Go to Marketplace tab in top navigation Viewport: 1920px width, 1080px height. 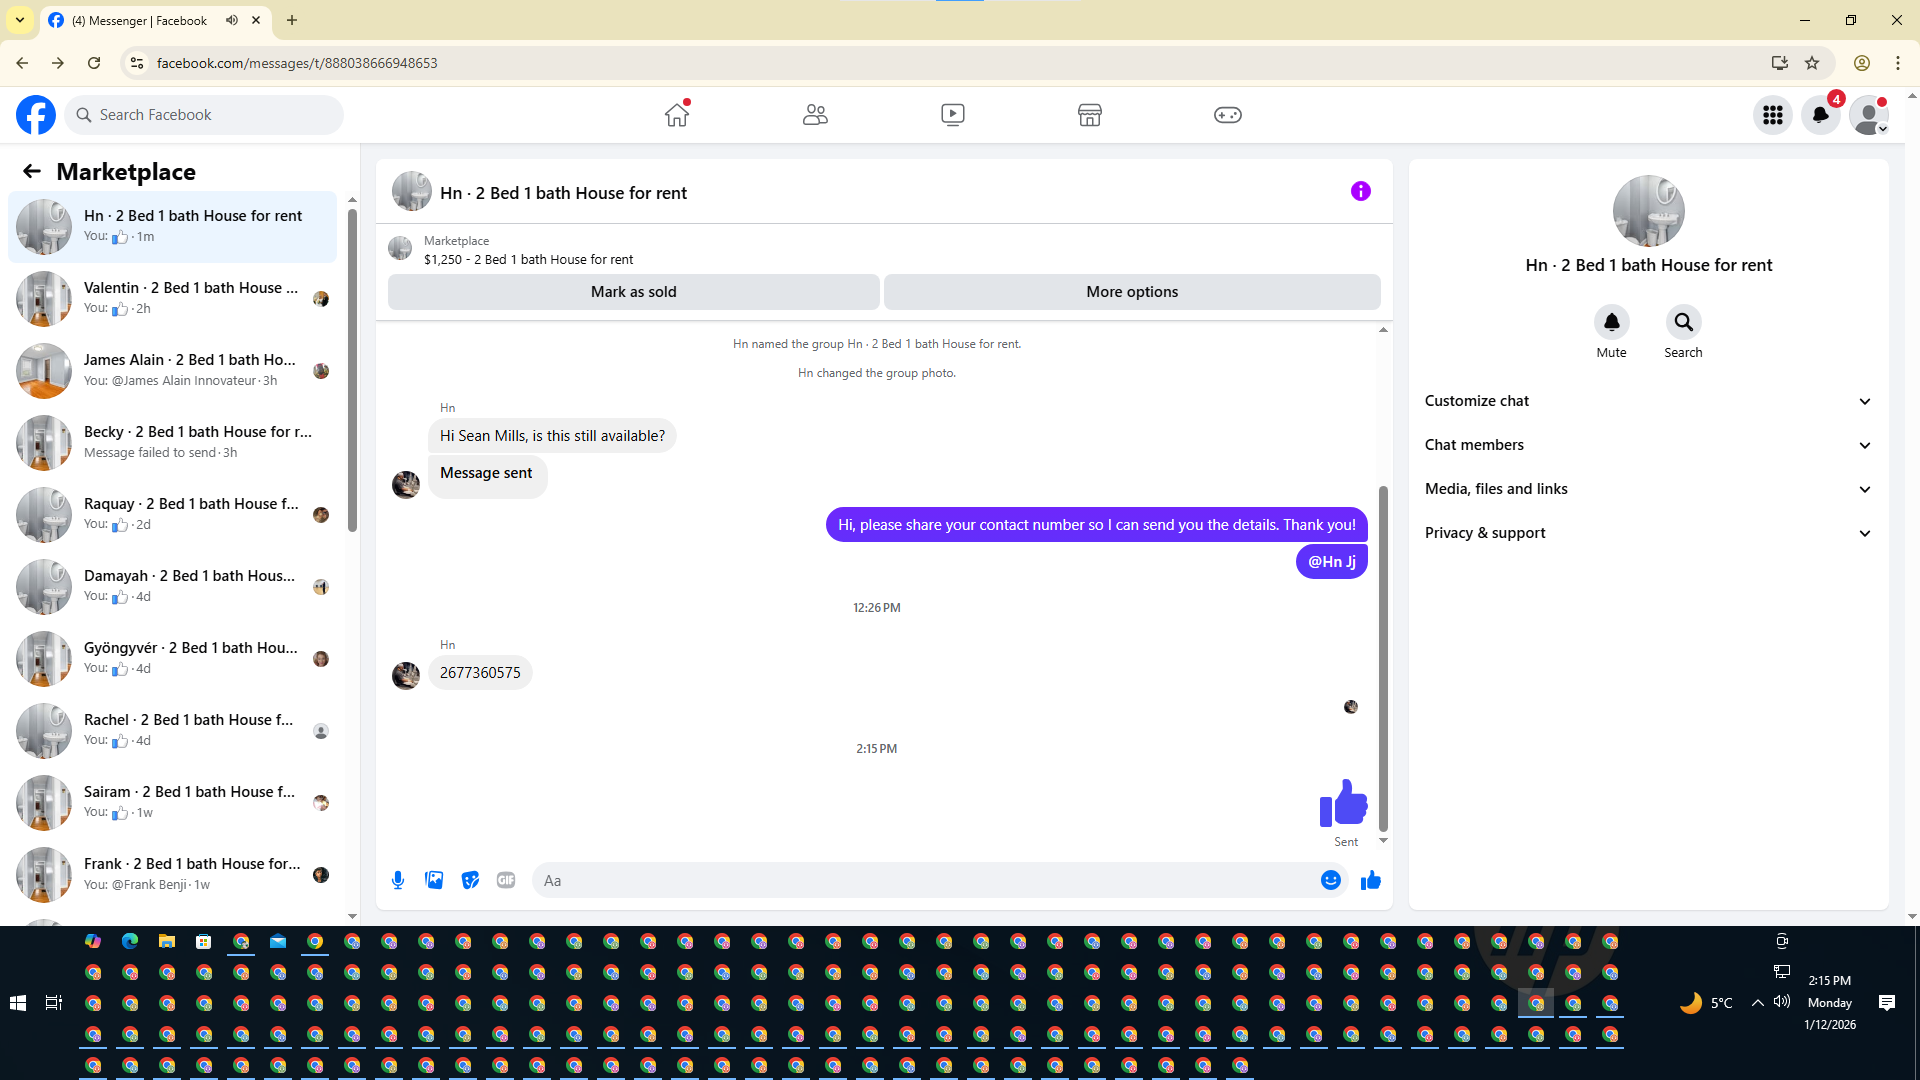[x=1090, y=115]
